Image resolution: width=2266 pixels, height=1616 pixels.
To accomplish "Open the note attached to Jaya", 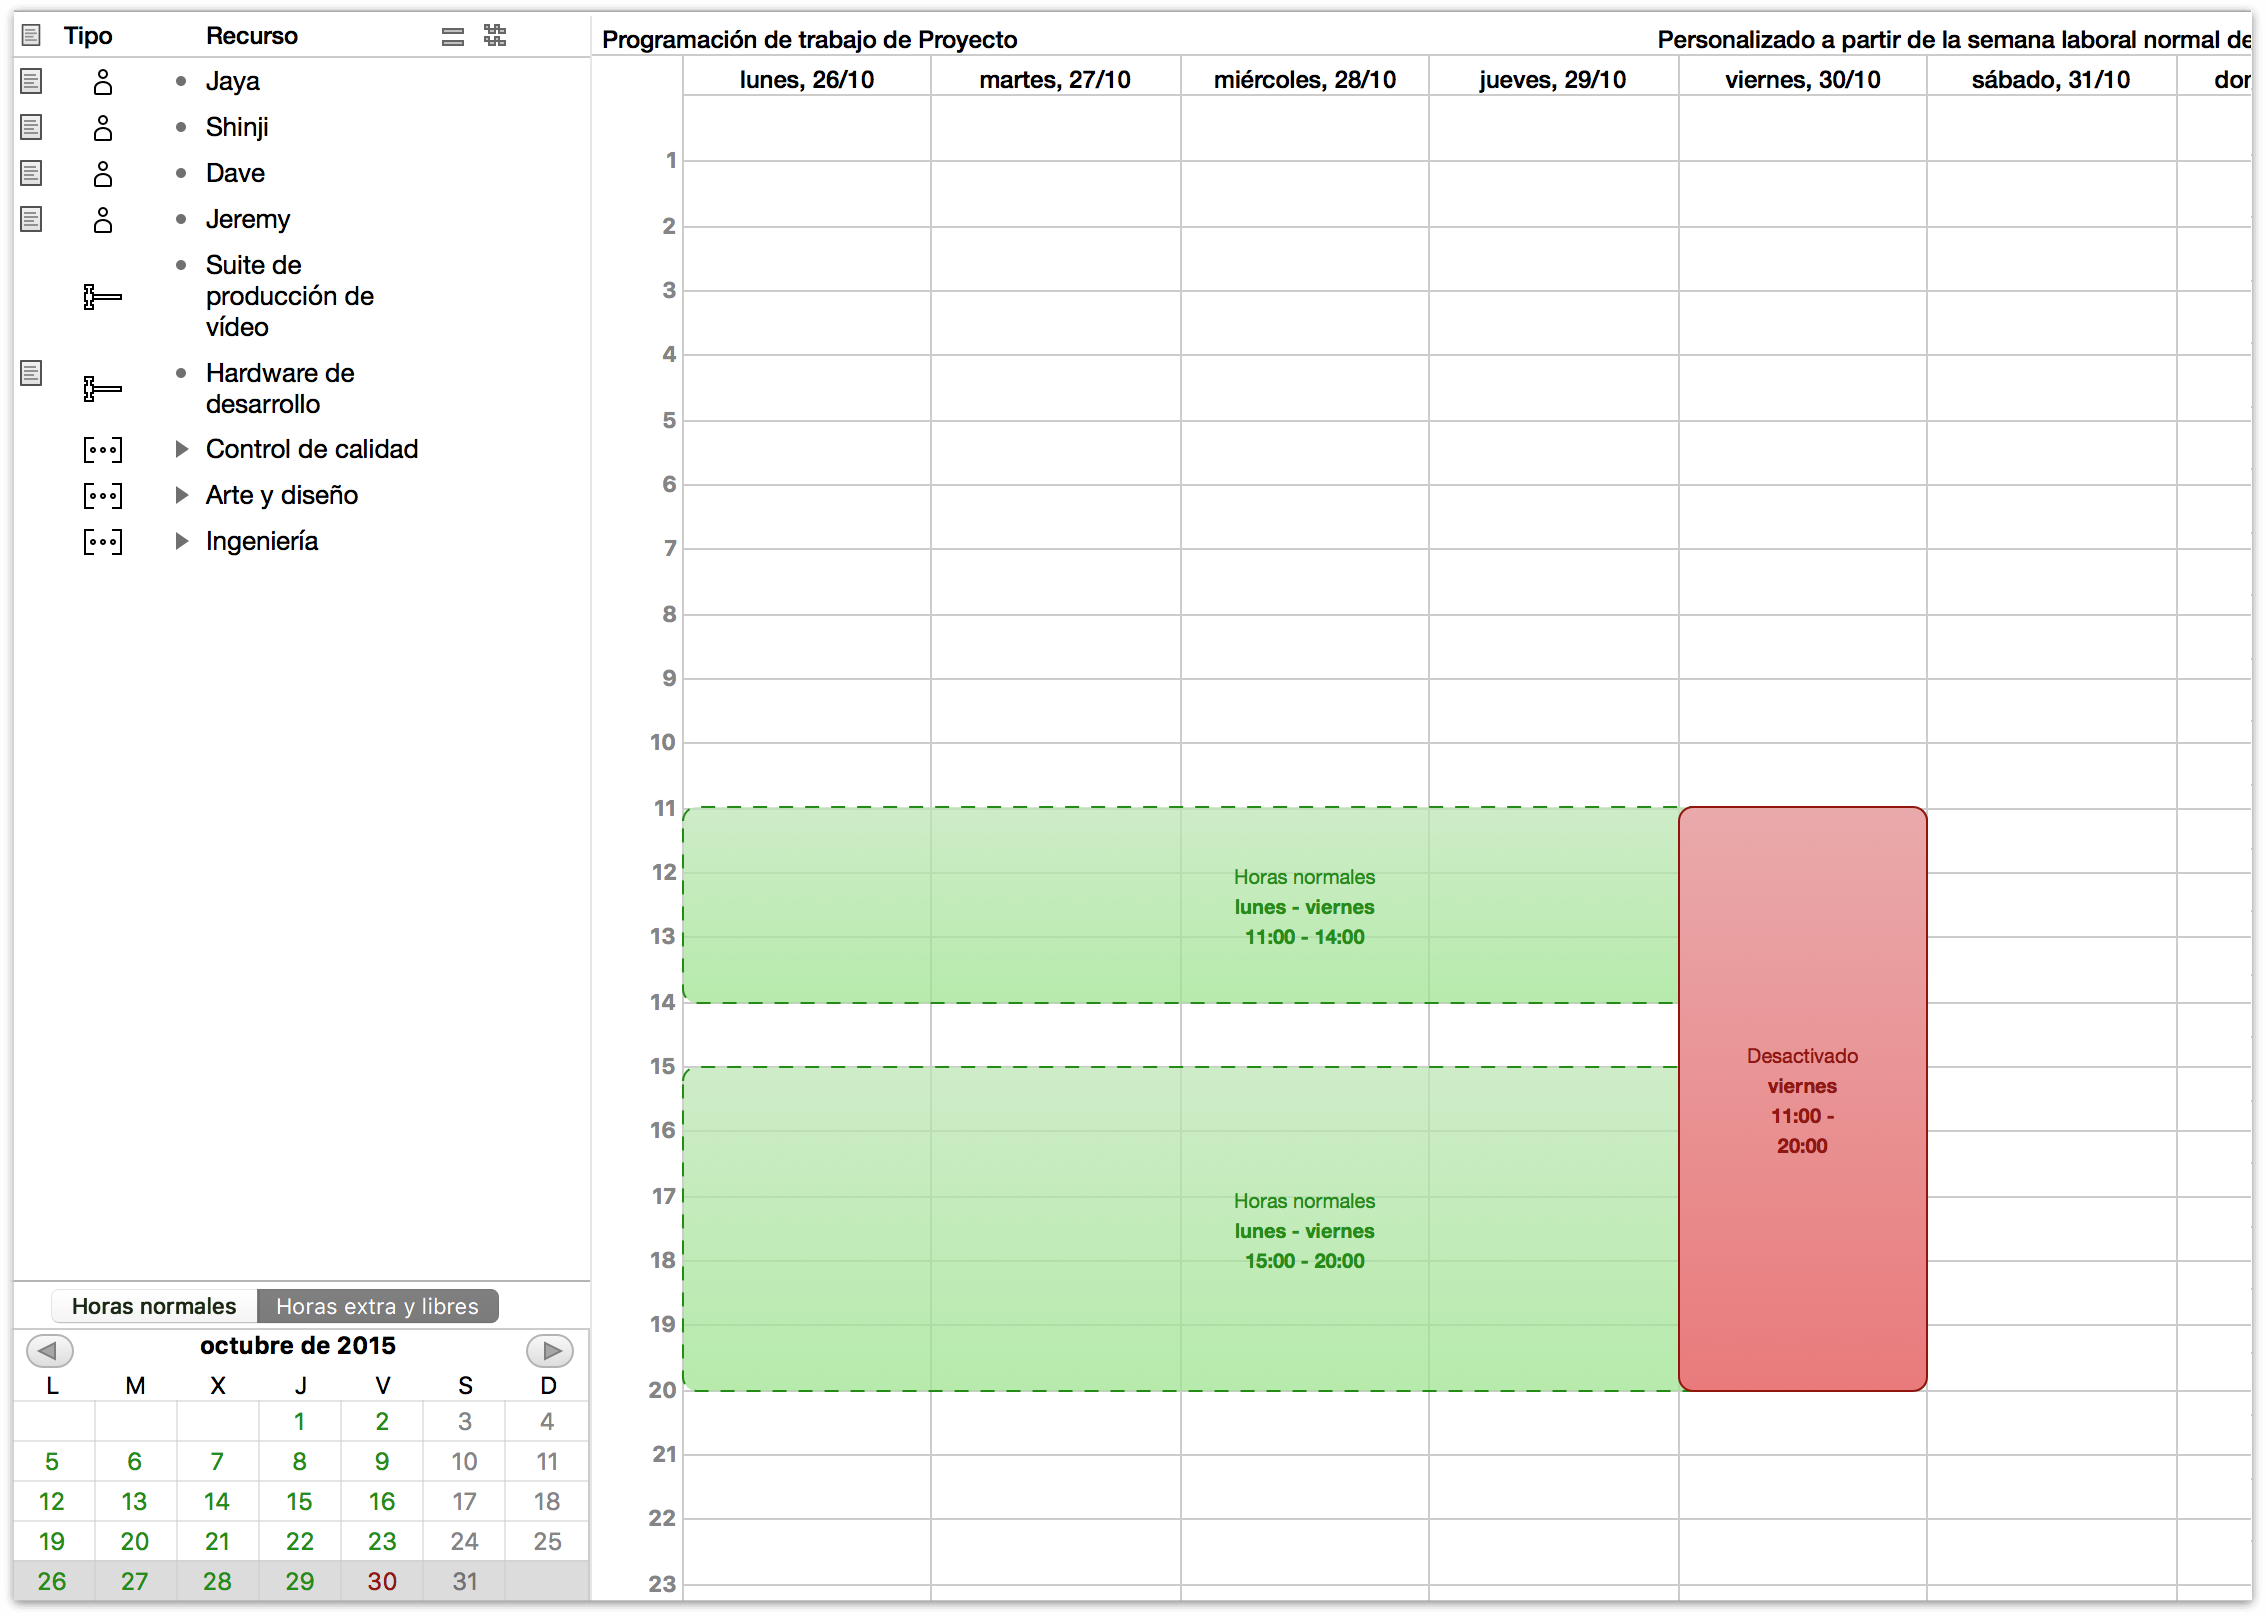I will point(31,81).
